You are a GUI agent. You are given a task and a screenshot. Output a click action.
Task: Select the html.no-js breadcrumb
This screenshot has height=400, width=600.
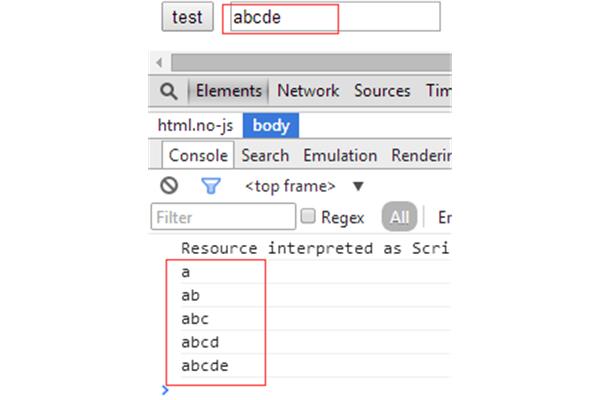click(x=195, y=126)
